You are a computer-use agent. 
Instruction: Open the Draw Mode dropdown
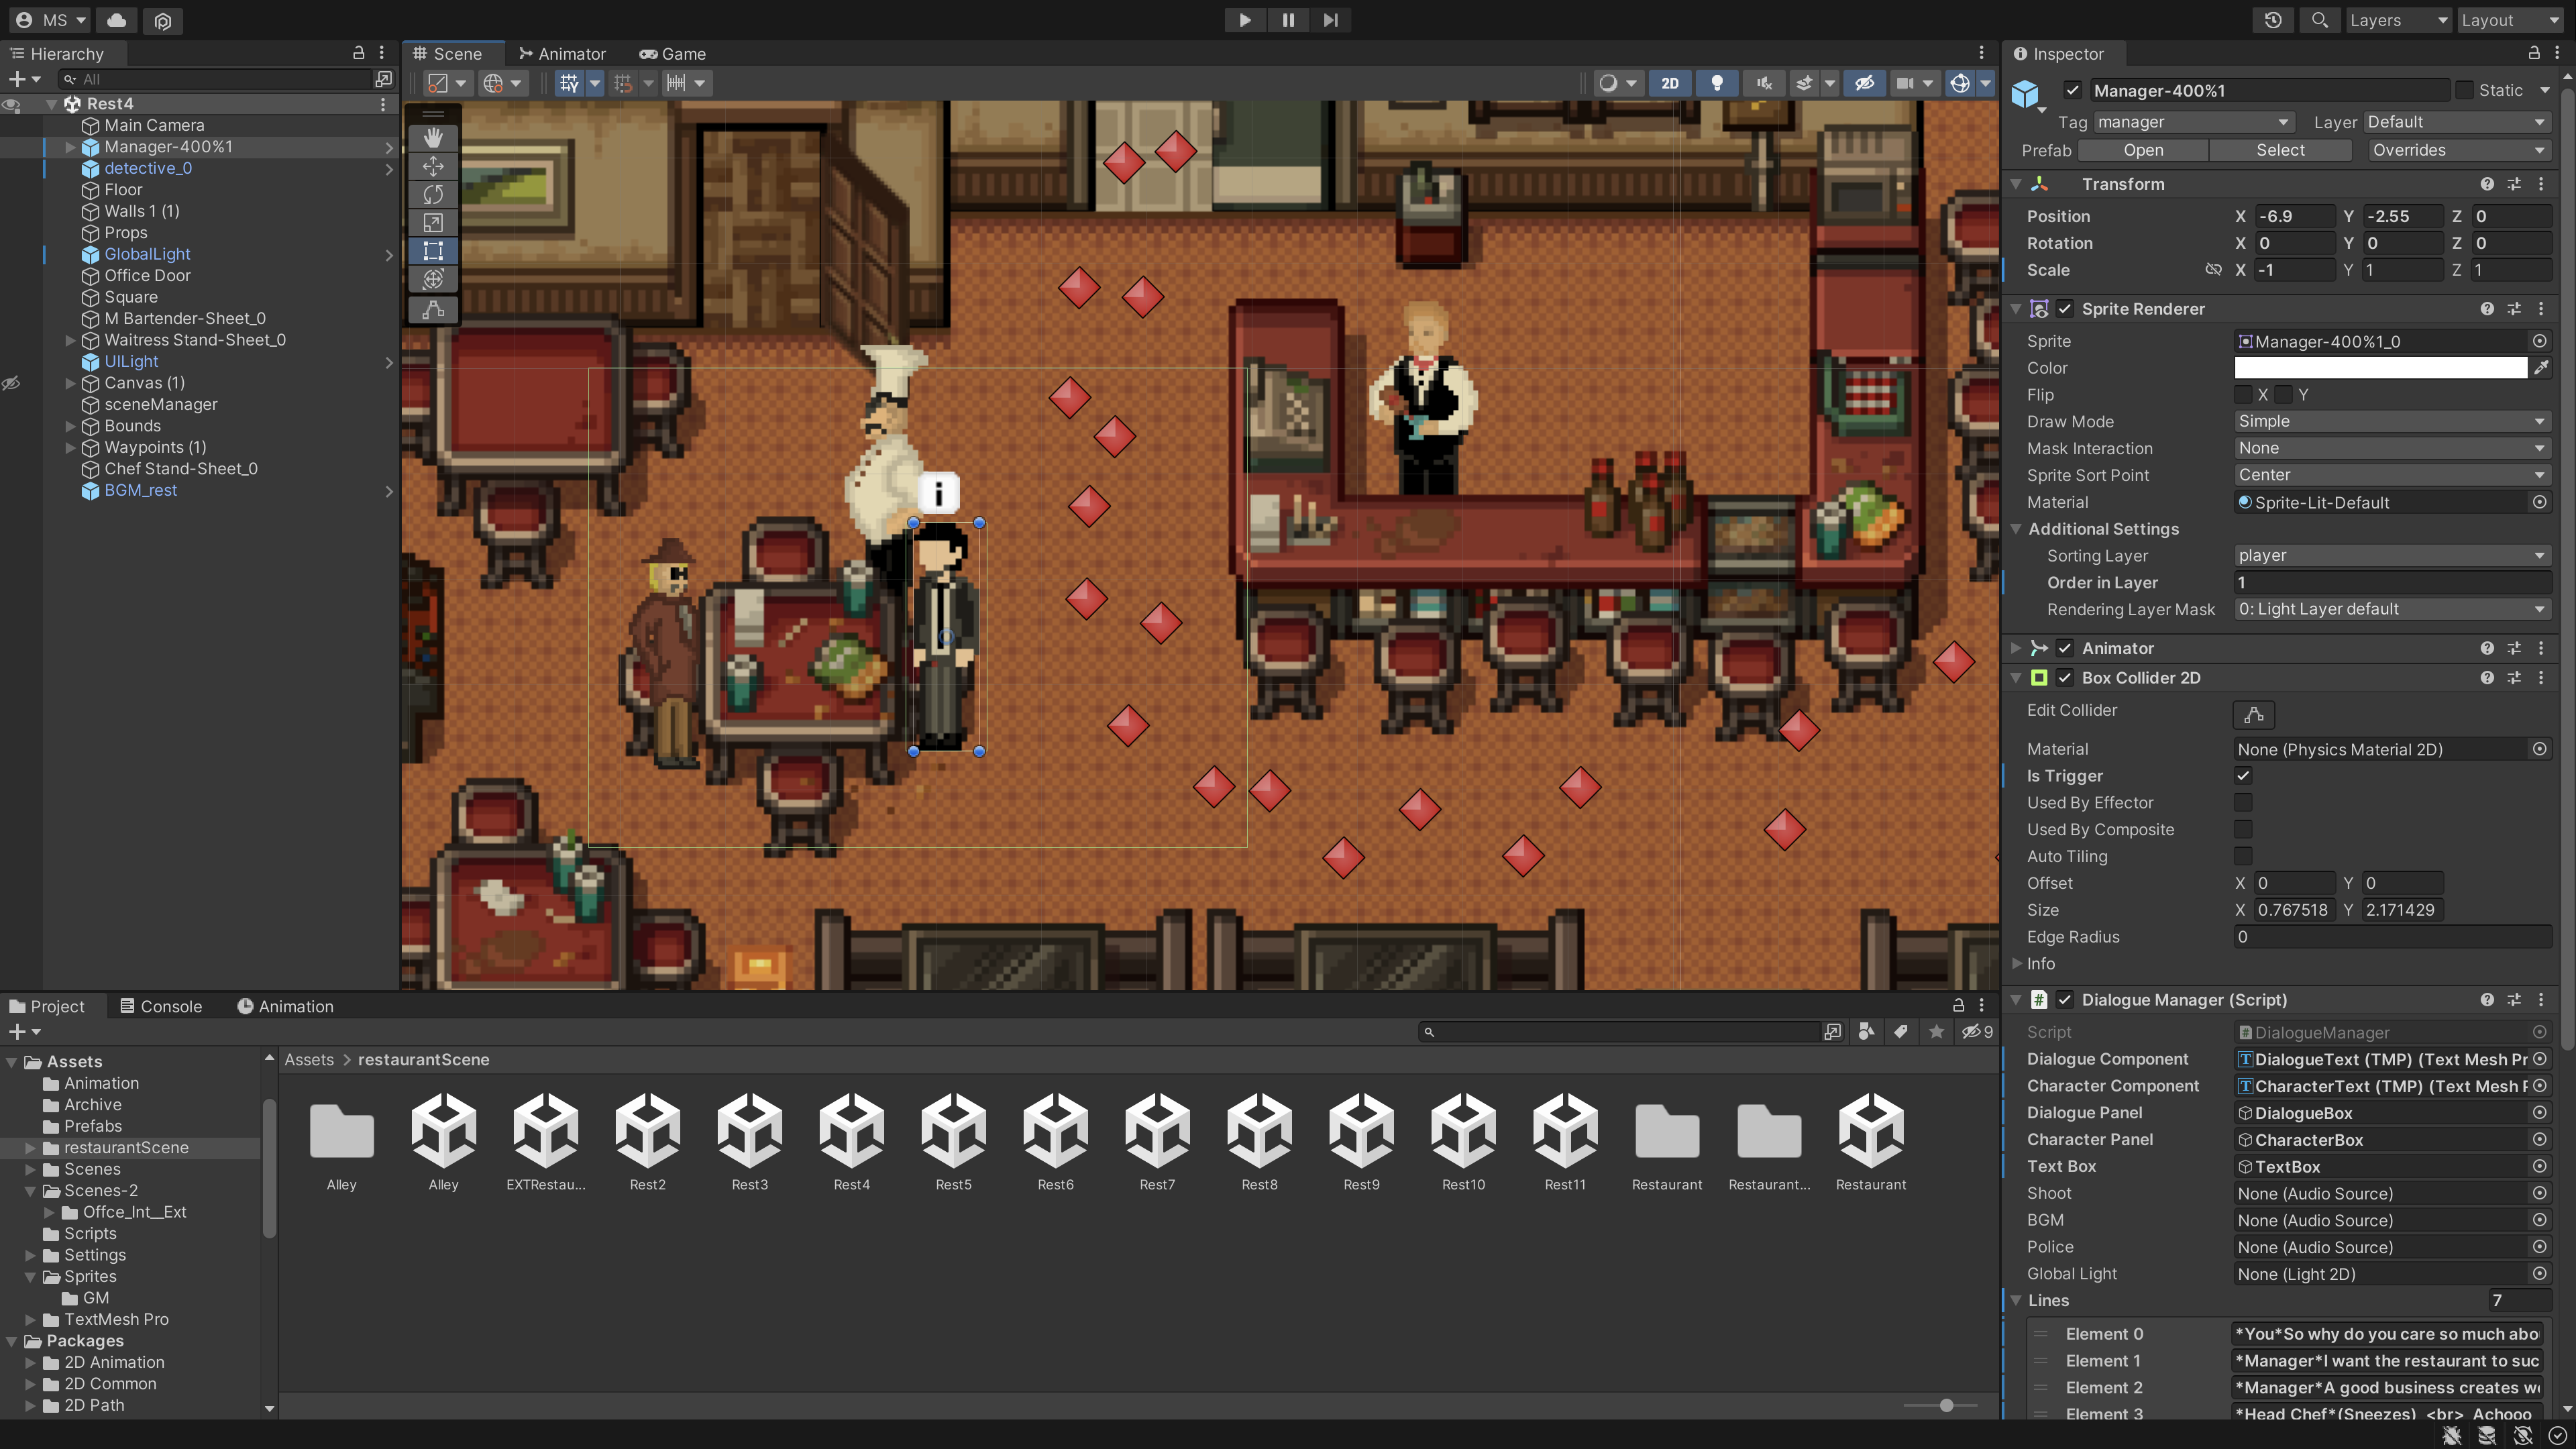click(2393, 422)
